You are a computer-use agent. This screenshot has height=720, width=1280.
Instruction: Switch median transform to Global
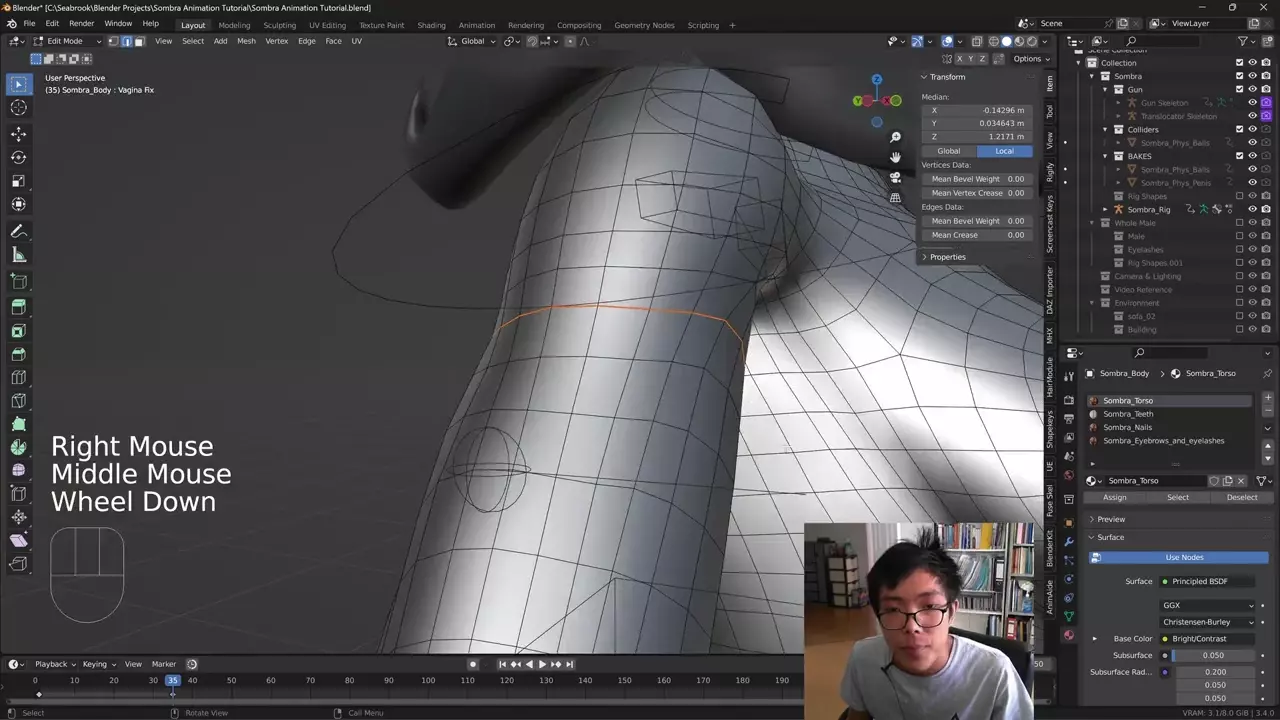pyautogui.click(x=948, y=151)
